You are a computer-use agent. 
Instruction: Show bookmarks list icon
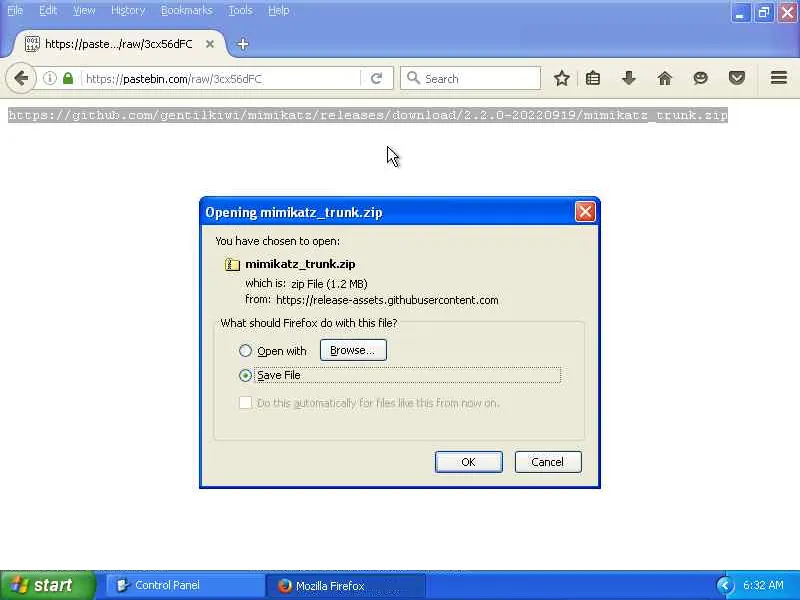(593, 79)
